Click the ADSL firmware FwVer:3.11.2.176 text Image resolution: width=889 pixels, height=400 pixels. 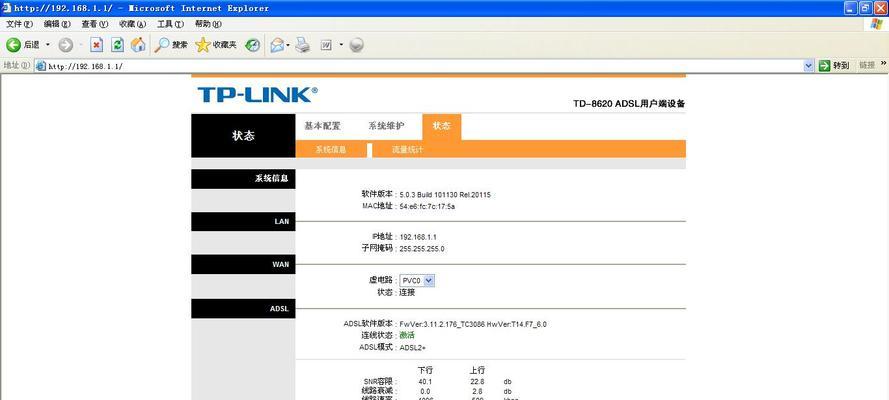(x=473, y=325)
